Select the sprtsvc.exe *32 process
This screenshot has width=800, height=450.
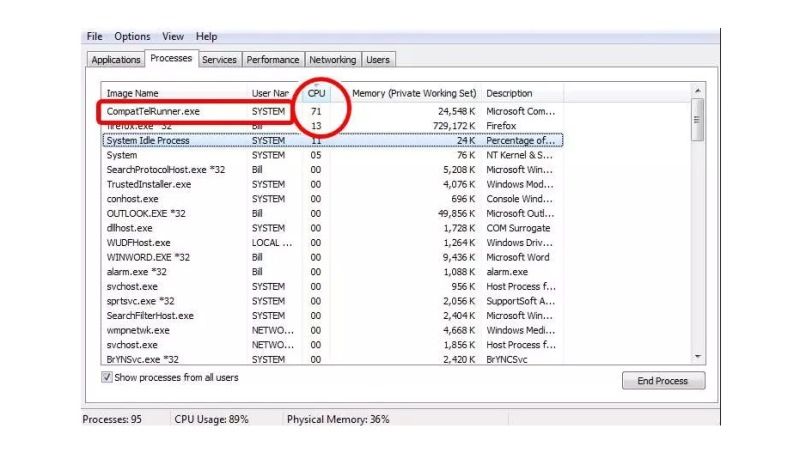[333, 301]
